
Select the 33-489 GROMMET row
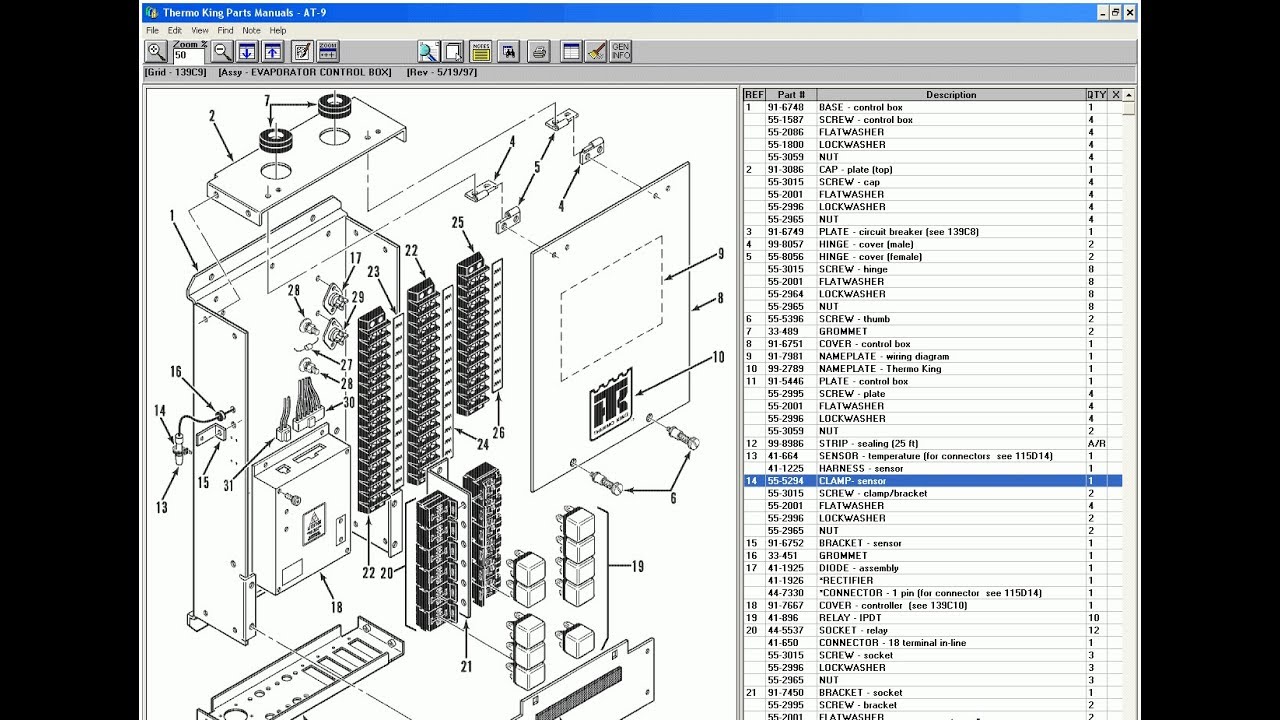tap(933, 331)
